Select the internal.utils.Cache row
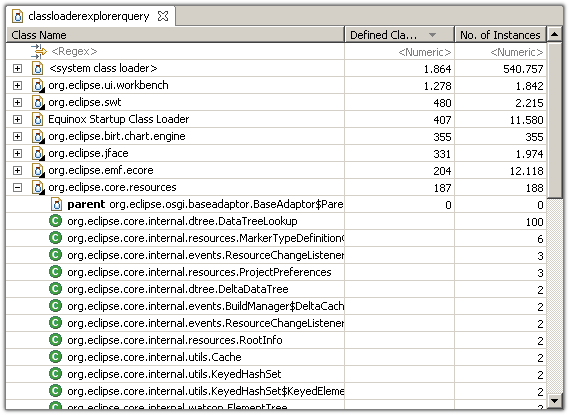The width and height of the screenshot is (569, 415). 276,357
